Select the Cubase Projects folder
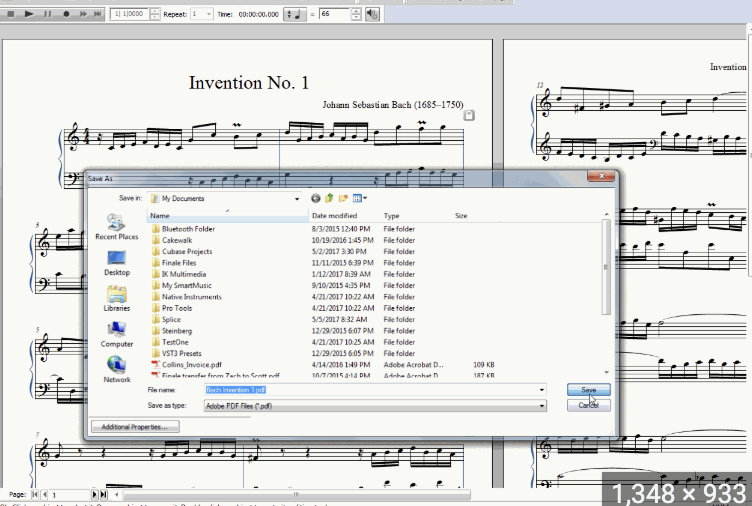The height and width of the screenshot is (506, 752). click(187, 252)
